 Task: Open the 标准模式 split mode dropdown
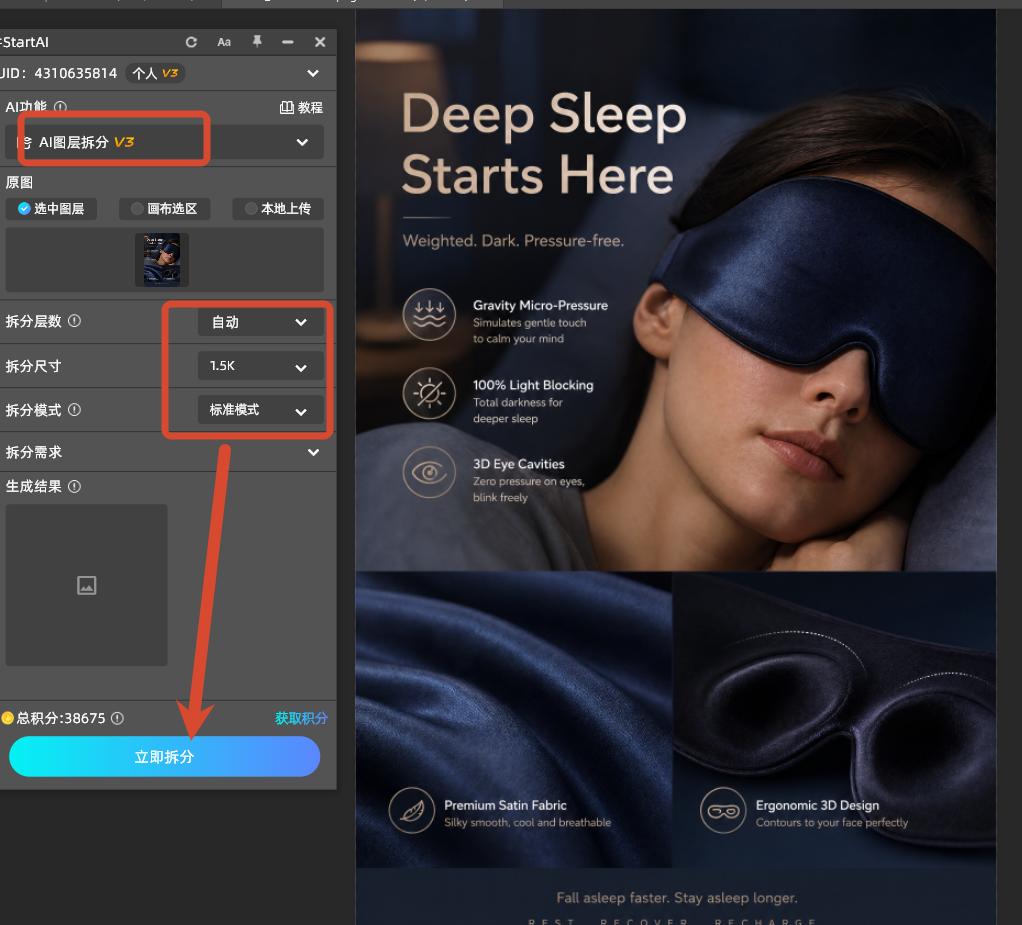(261, 410)
